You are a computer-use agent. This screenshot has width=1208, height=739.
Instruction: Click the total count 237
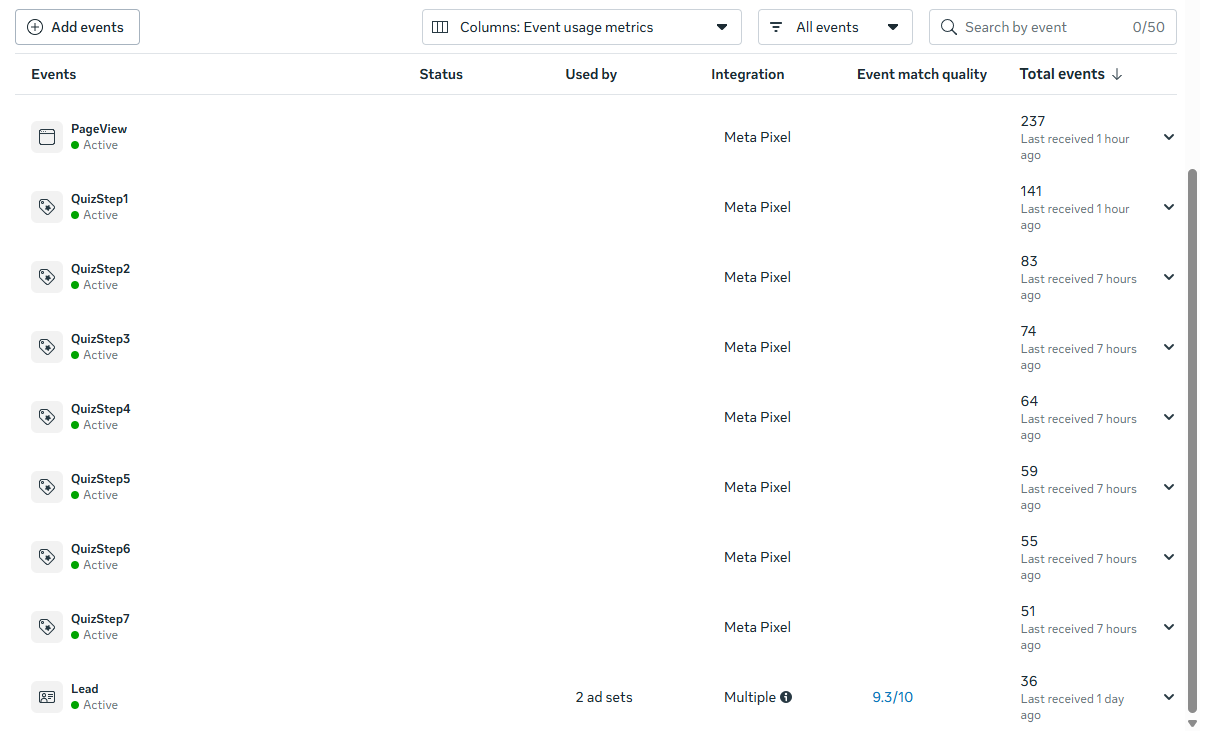pos(1033,121)
